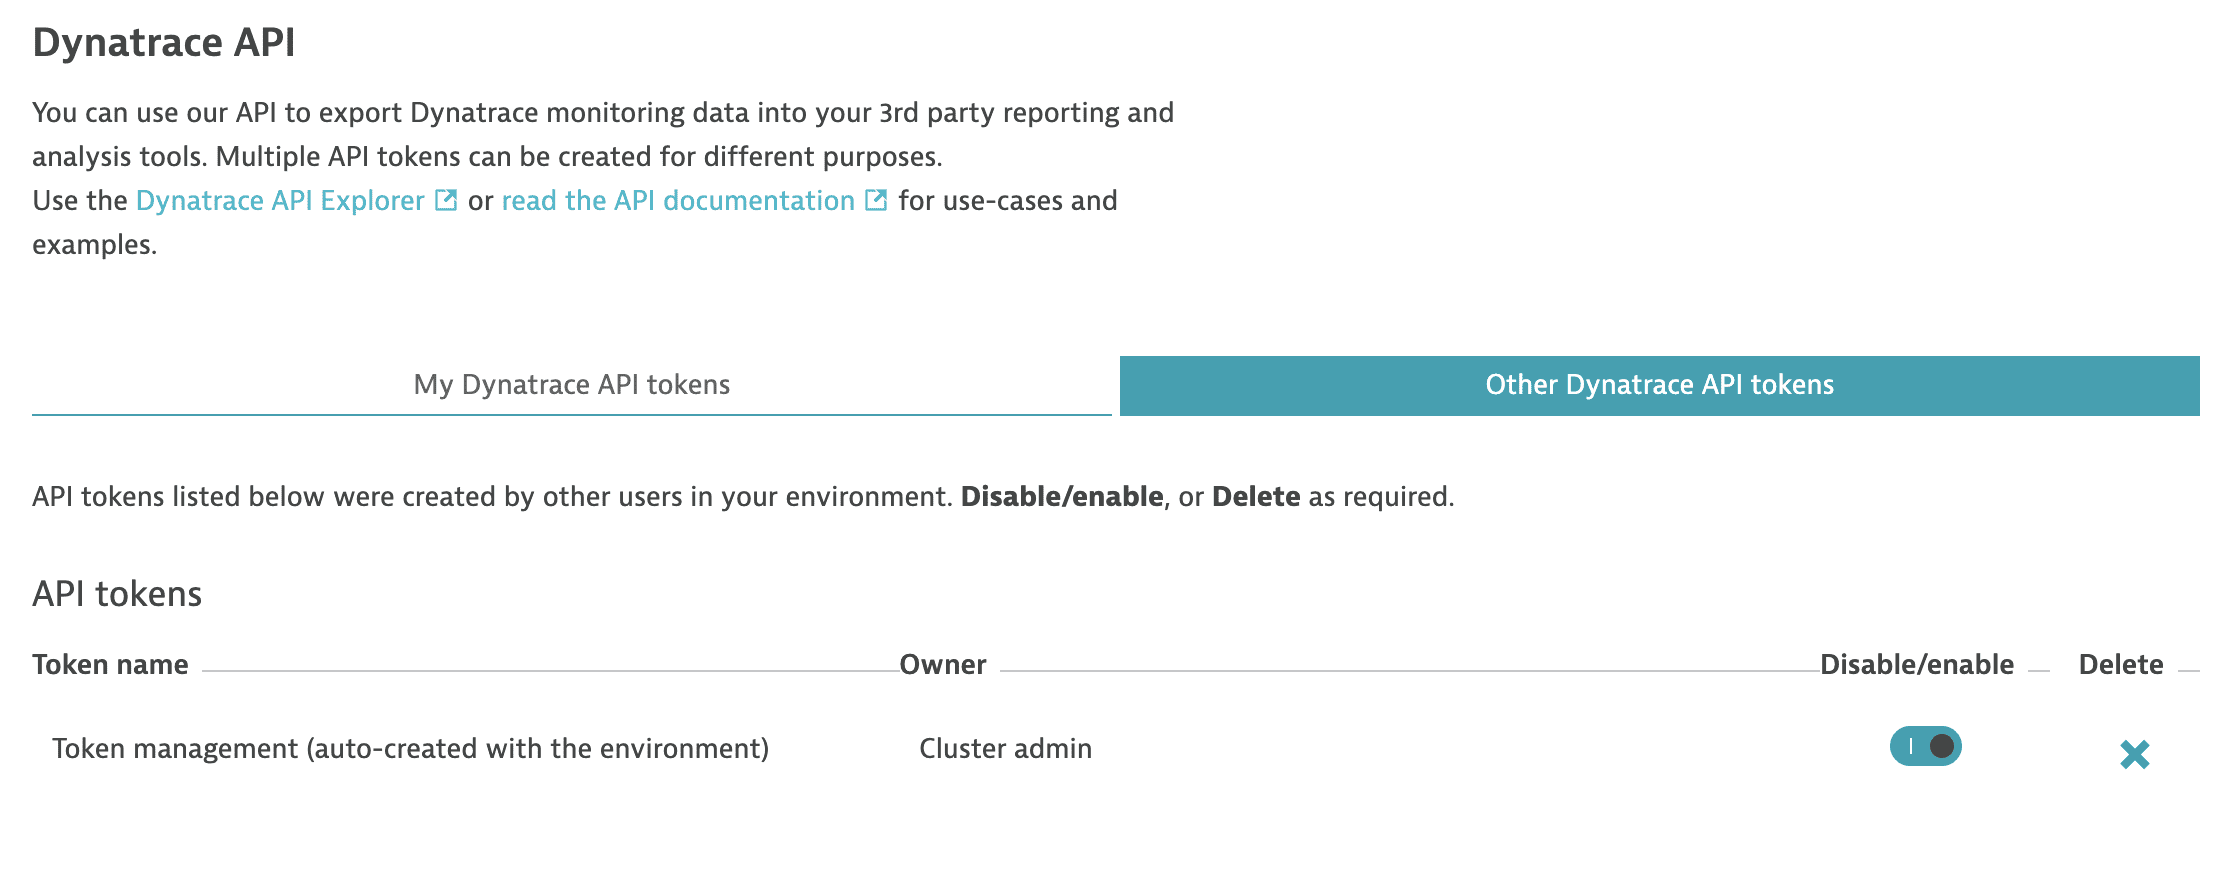Click the Disable/enable column header
This screenshot has width=2224, height=896.
click(1917, 665)
